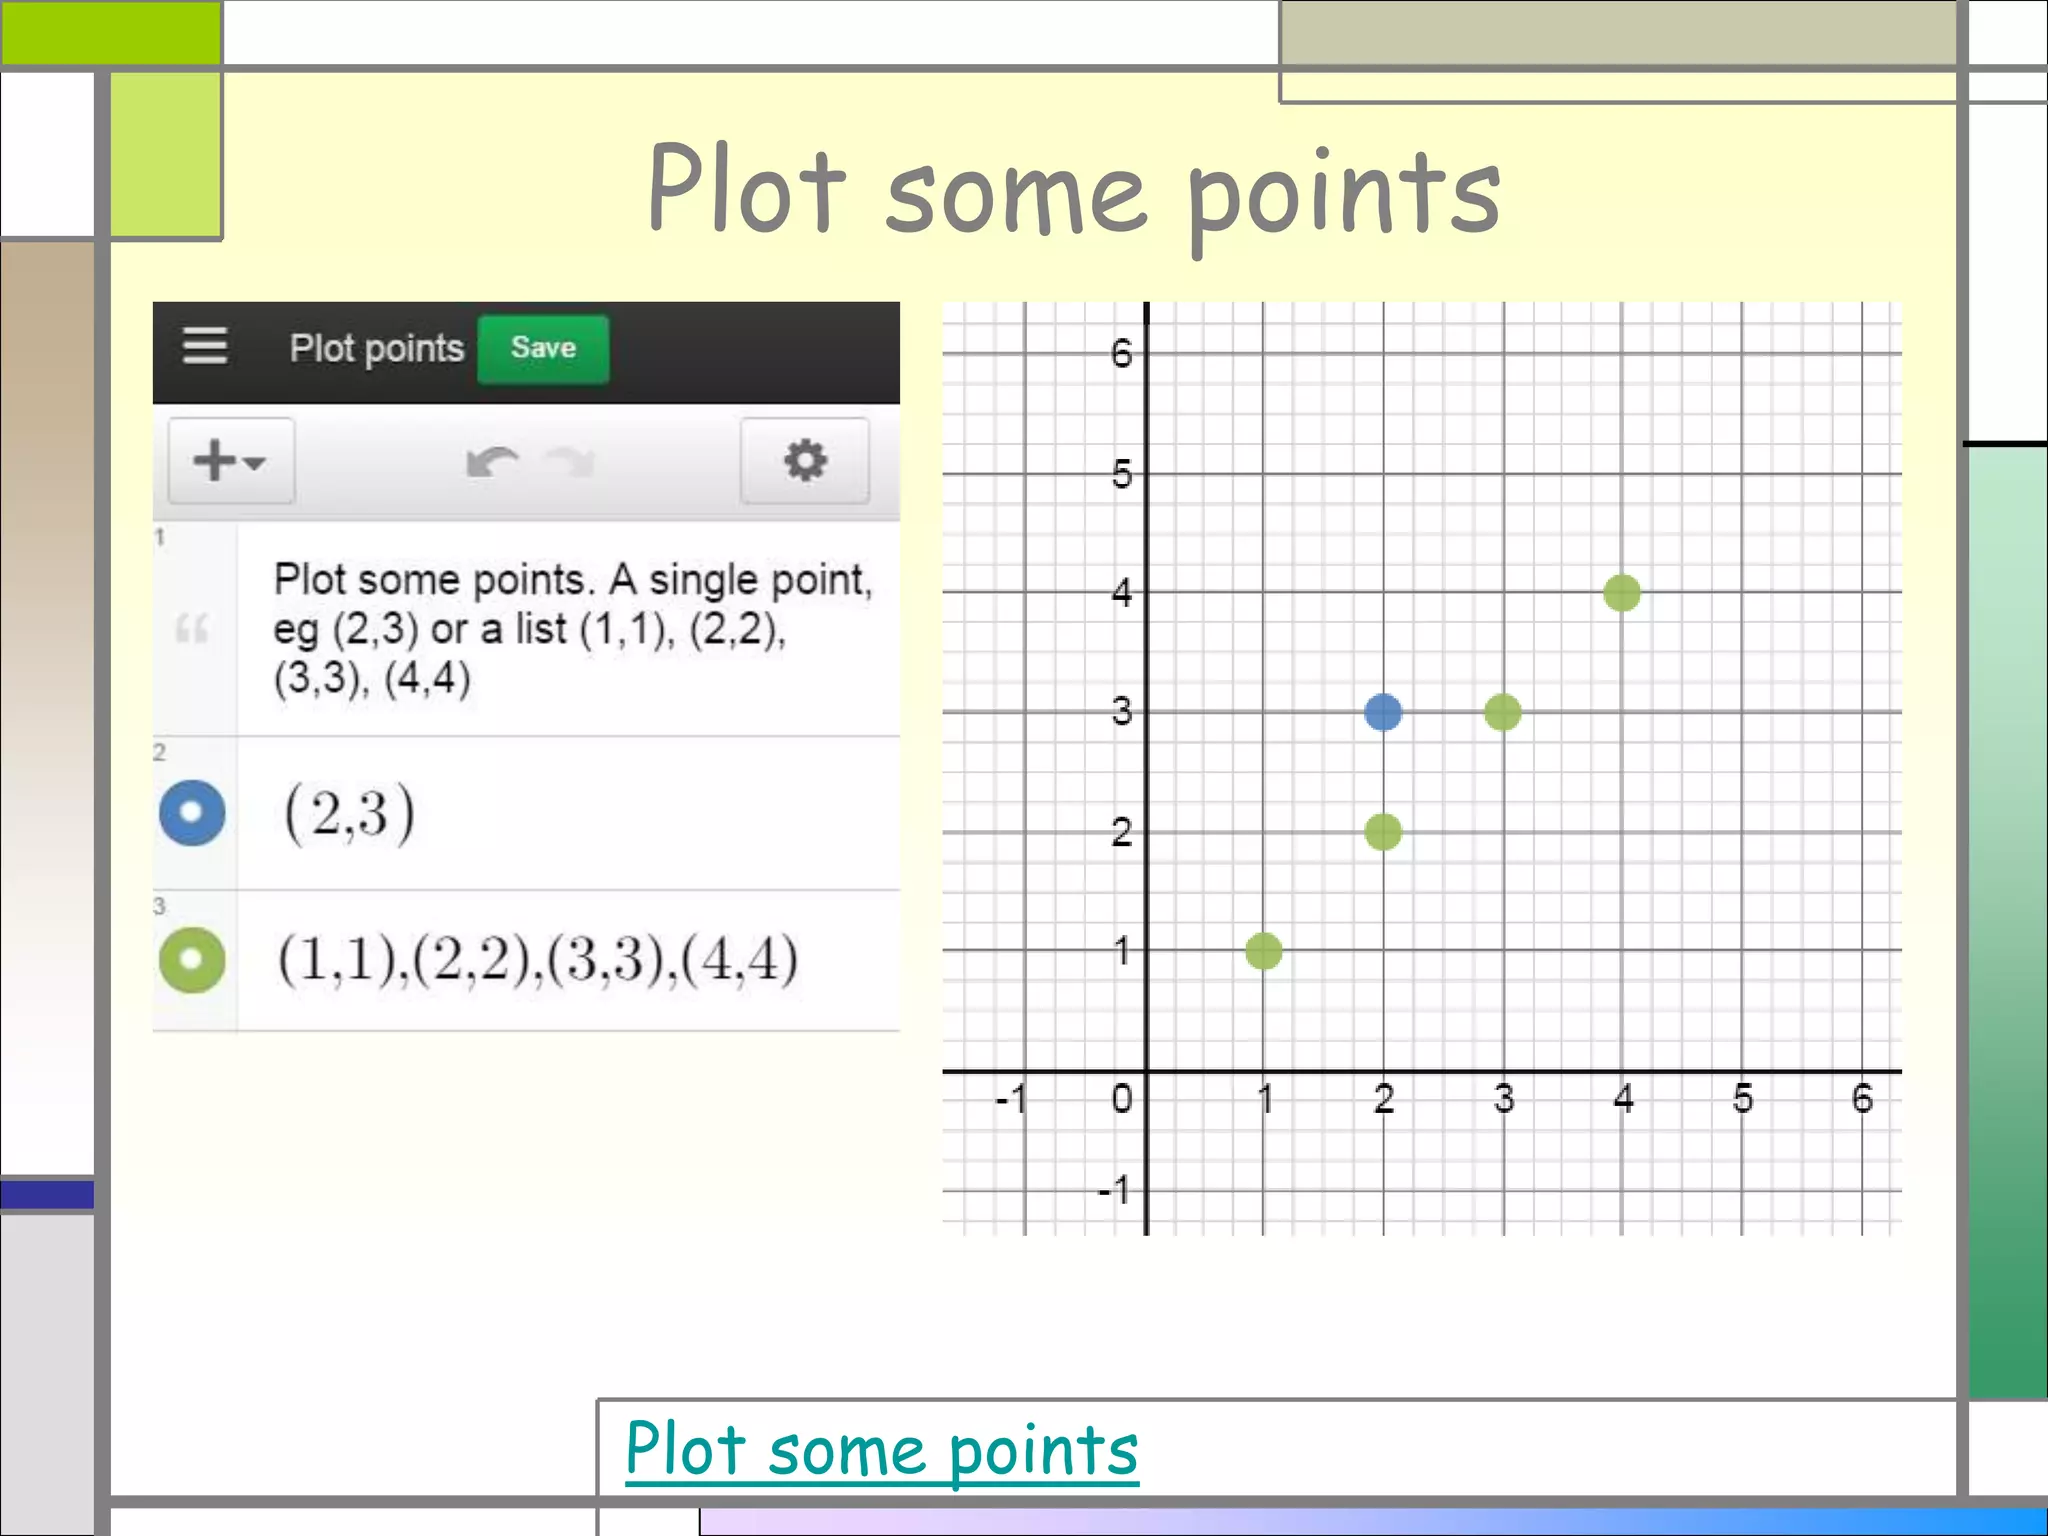Open the hamburger menu in Desmos header
This screenshot has width=2048, height=1536.
pos(205,346)
